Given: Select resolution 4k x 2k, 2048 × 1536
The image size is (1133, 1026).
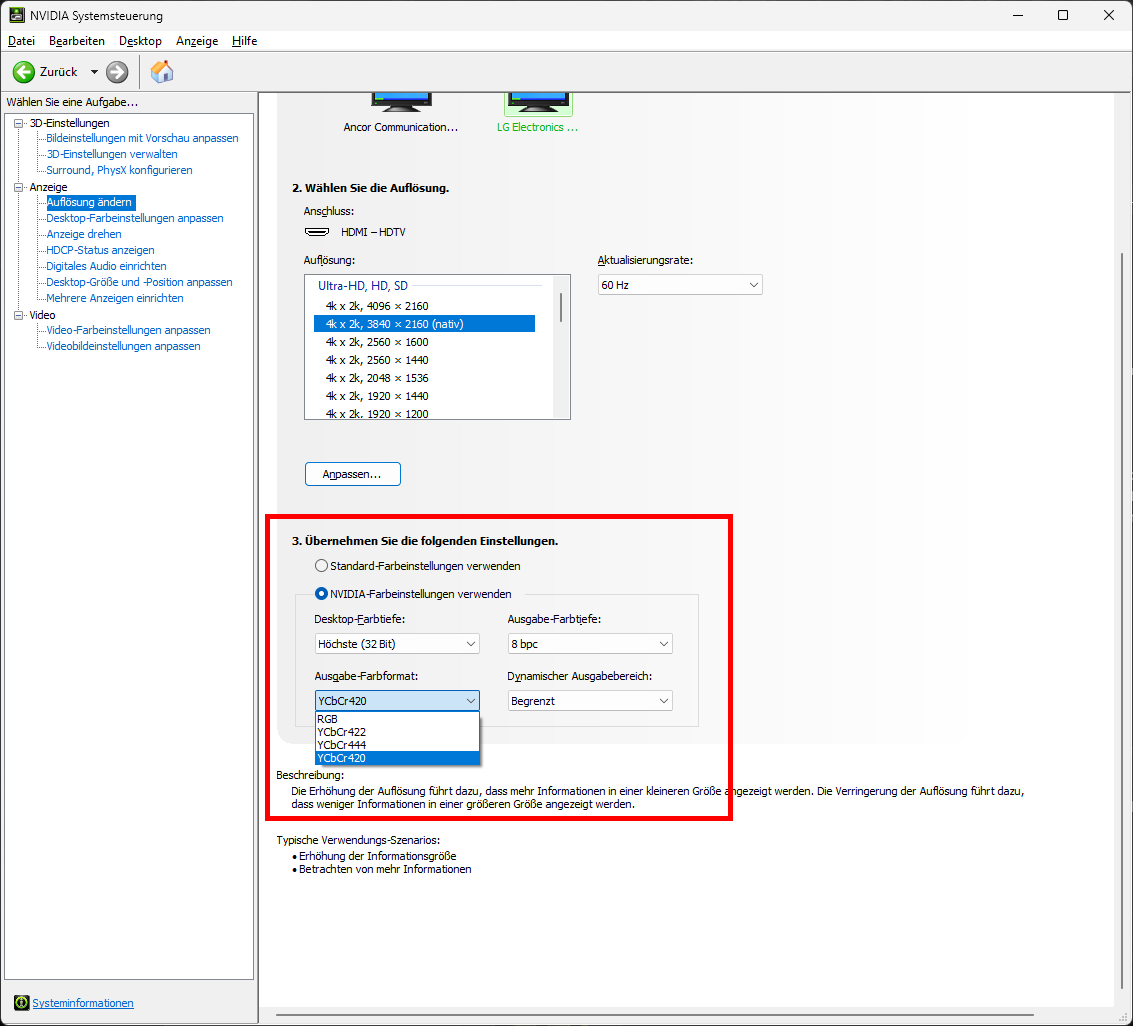Looking at the screenshot, I should pos(424,378).
